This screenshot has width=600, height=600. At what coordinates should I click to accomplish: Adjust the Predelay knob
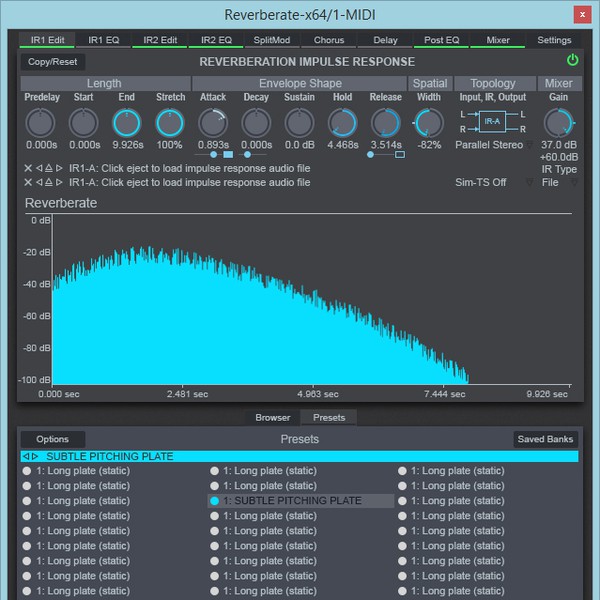click(x=40, y=123)
